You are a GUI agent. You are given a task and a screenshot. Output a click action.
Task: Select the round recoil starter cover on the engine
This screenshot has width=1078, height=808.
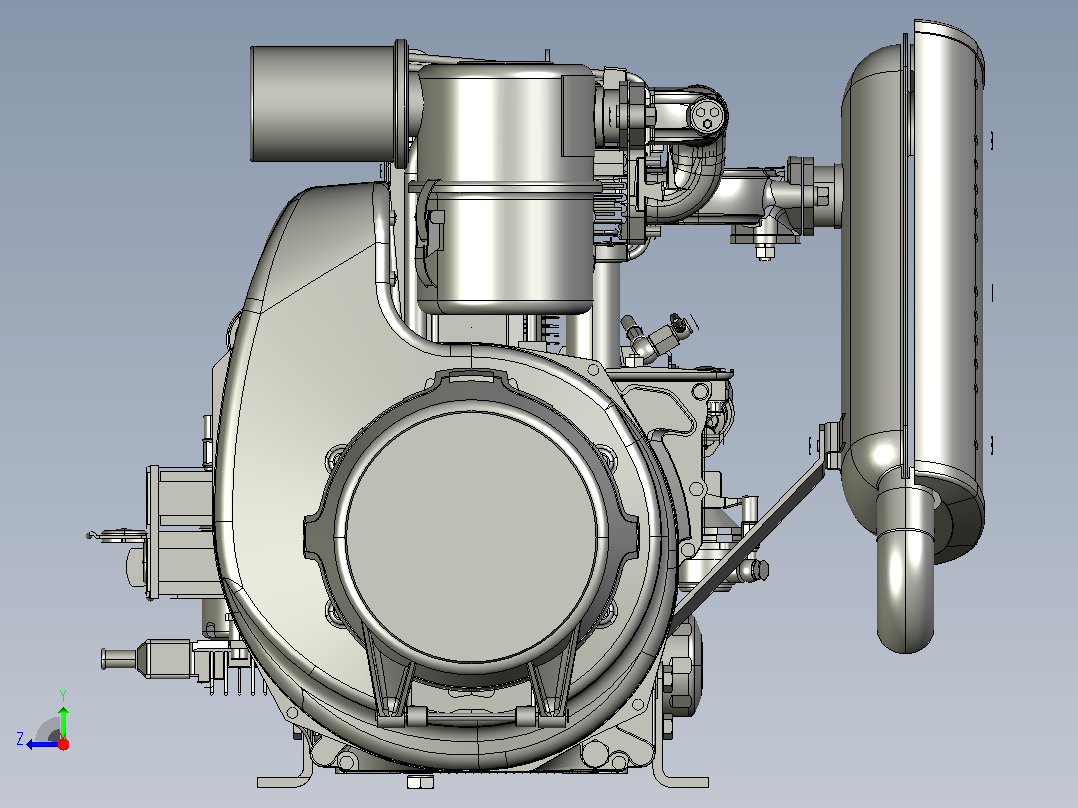click(471, 538)
